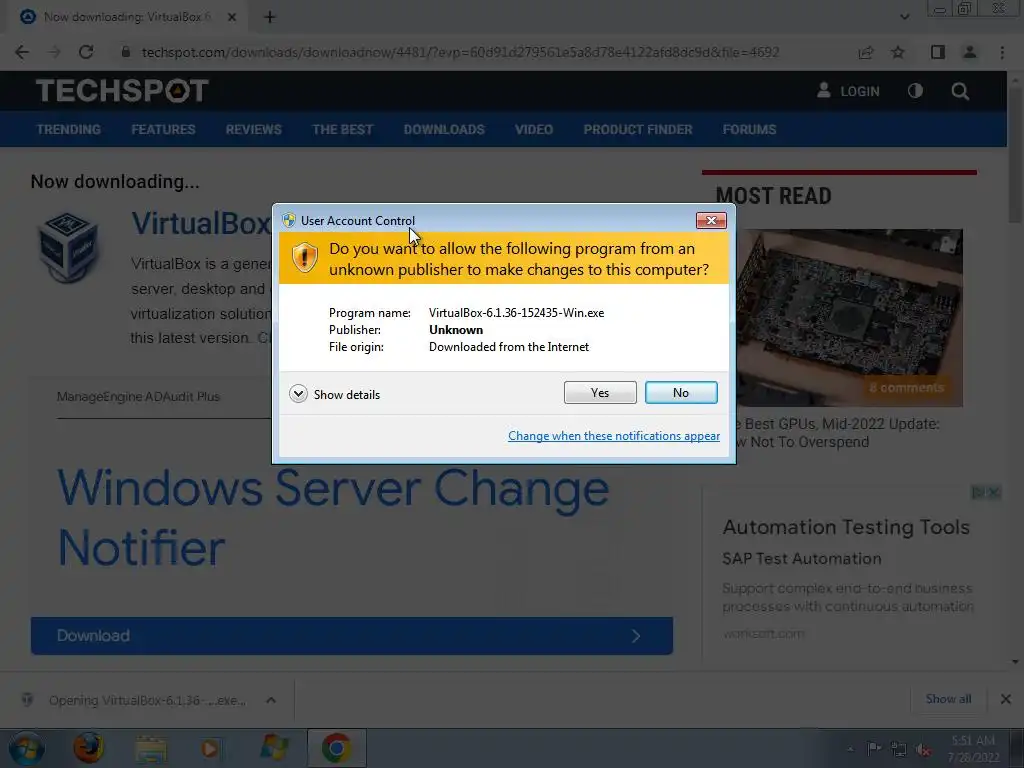Show hidden tray icons arrow
Image resolution: width=1024 pixels, height=768 pixels.
(x=850, y=750)
